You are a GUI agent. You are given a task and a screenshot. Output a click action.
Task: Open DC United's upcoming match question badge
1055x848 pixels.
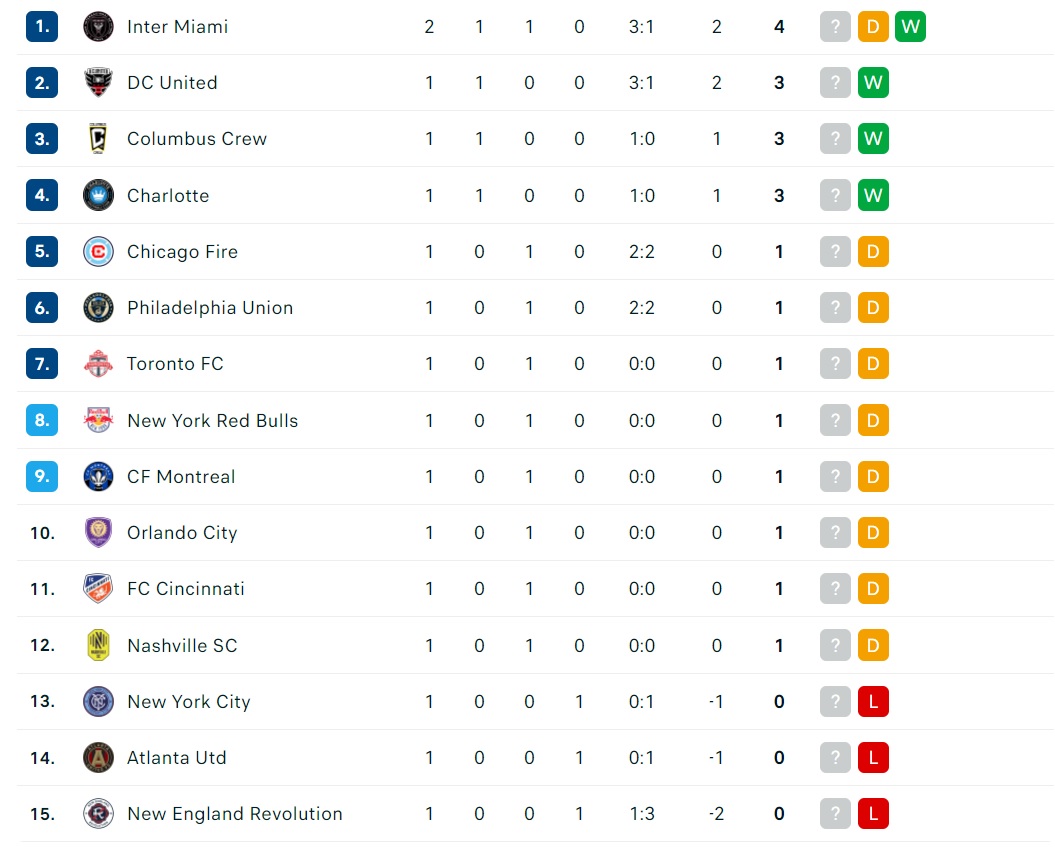coord(835,83)
